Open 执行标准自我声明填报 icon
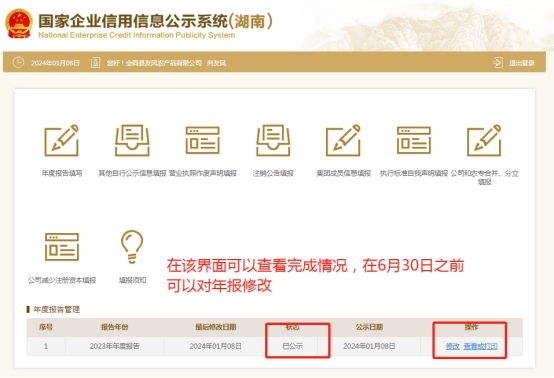 [x=414, y=140]
